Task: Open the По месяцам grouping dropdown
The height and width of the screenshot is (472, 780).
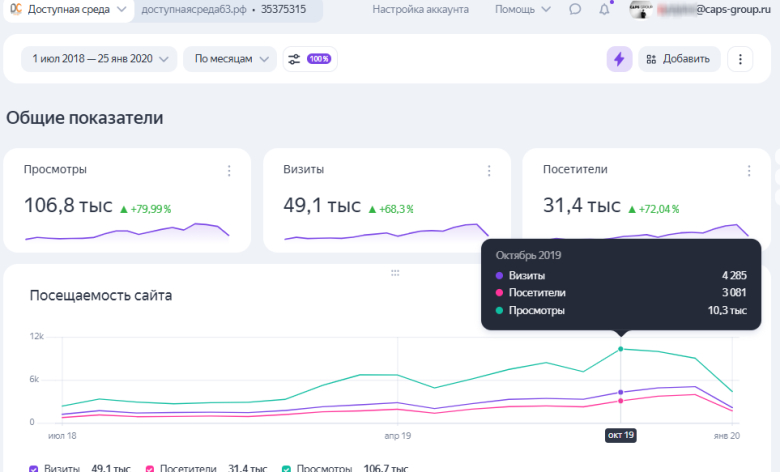Action: (229, 59)
